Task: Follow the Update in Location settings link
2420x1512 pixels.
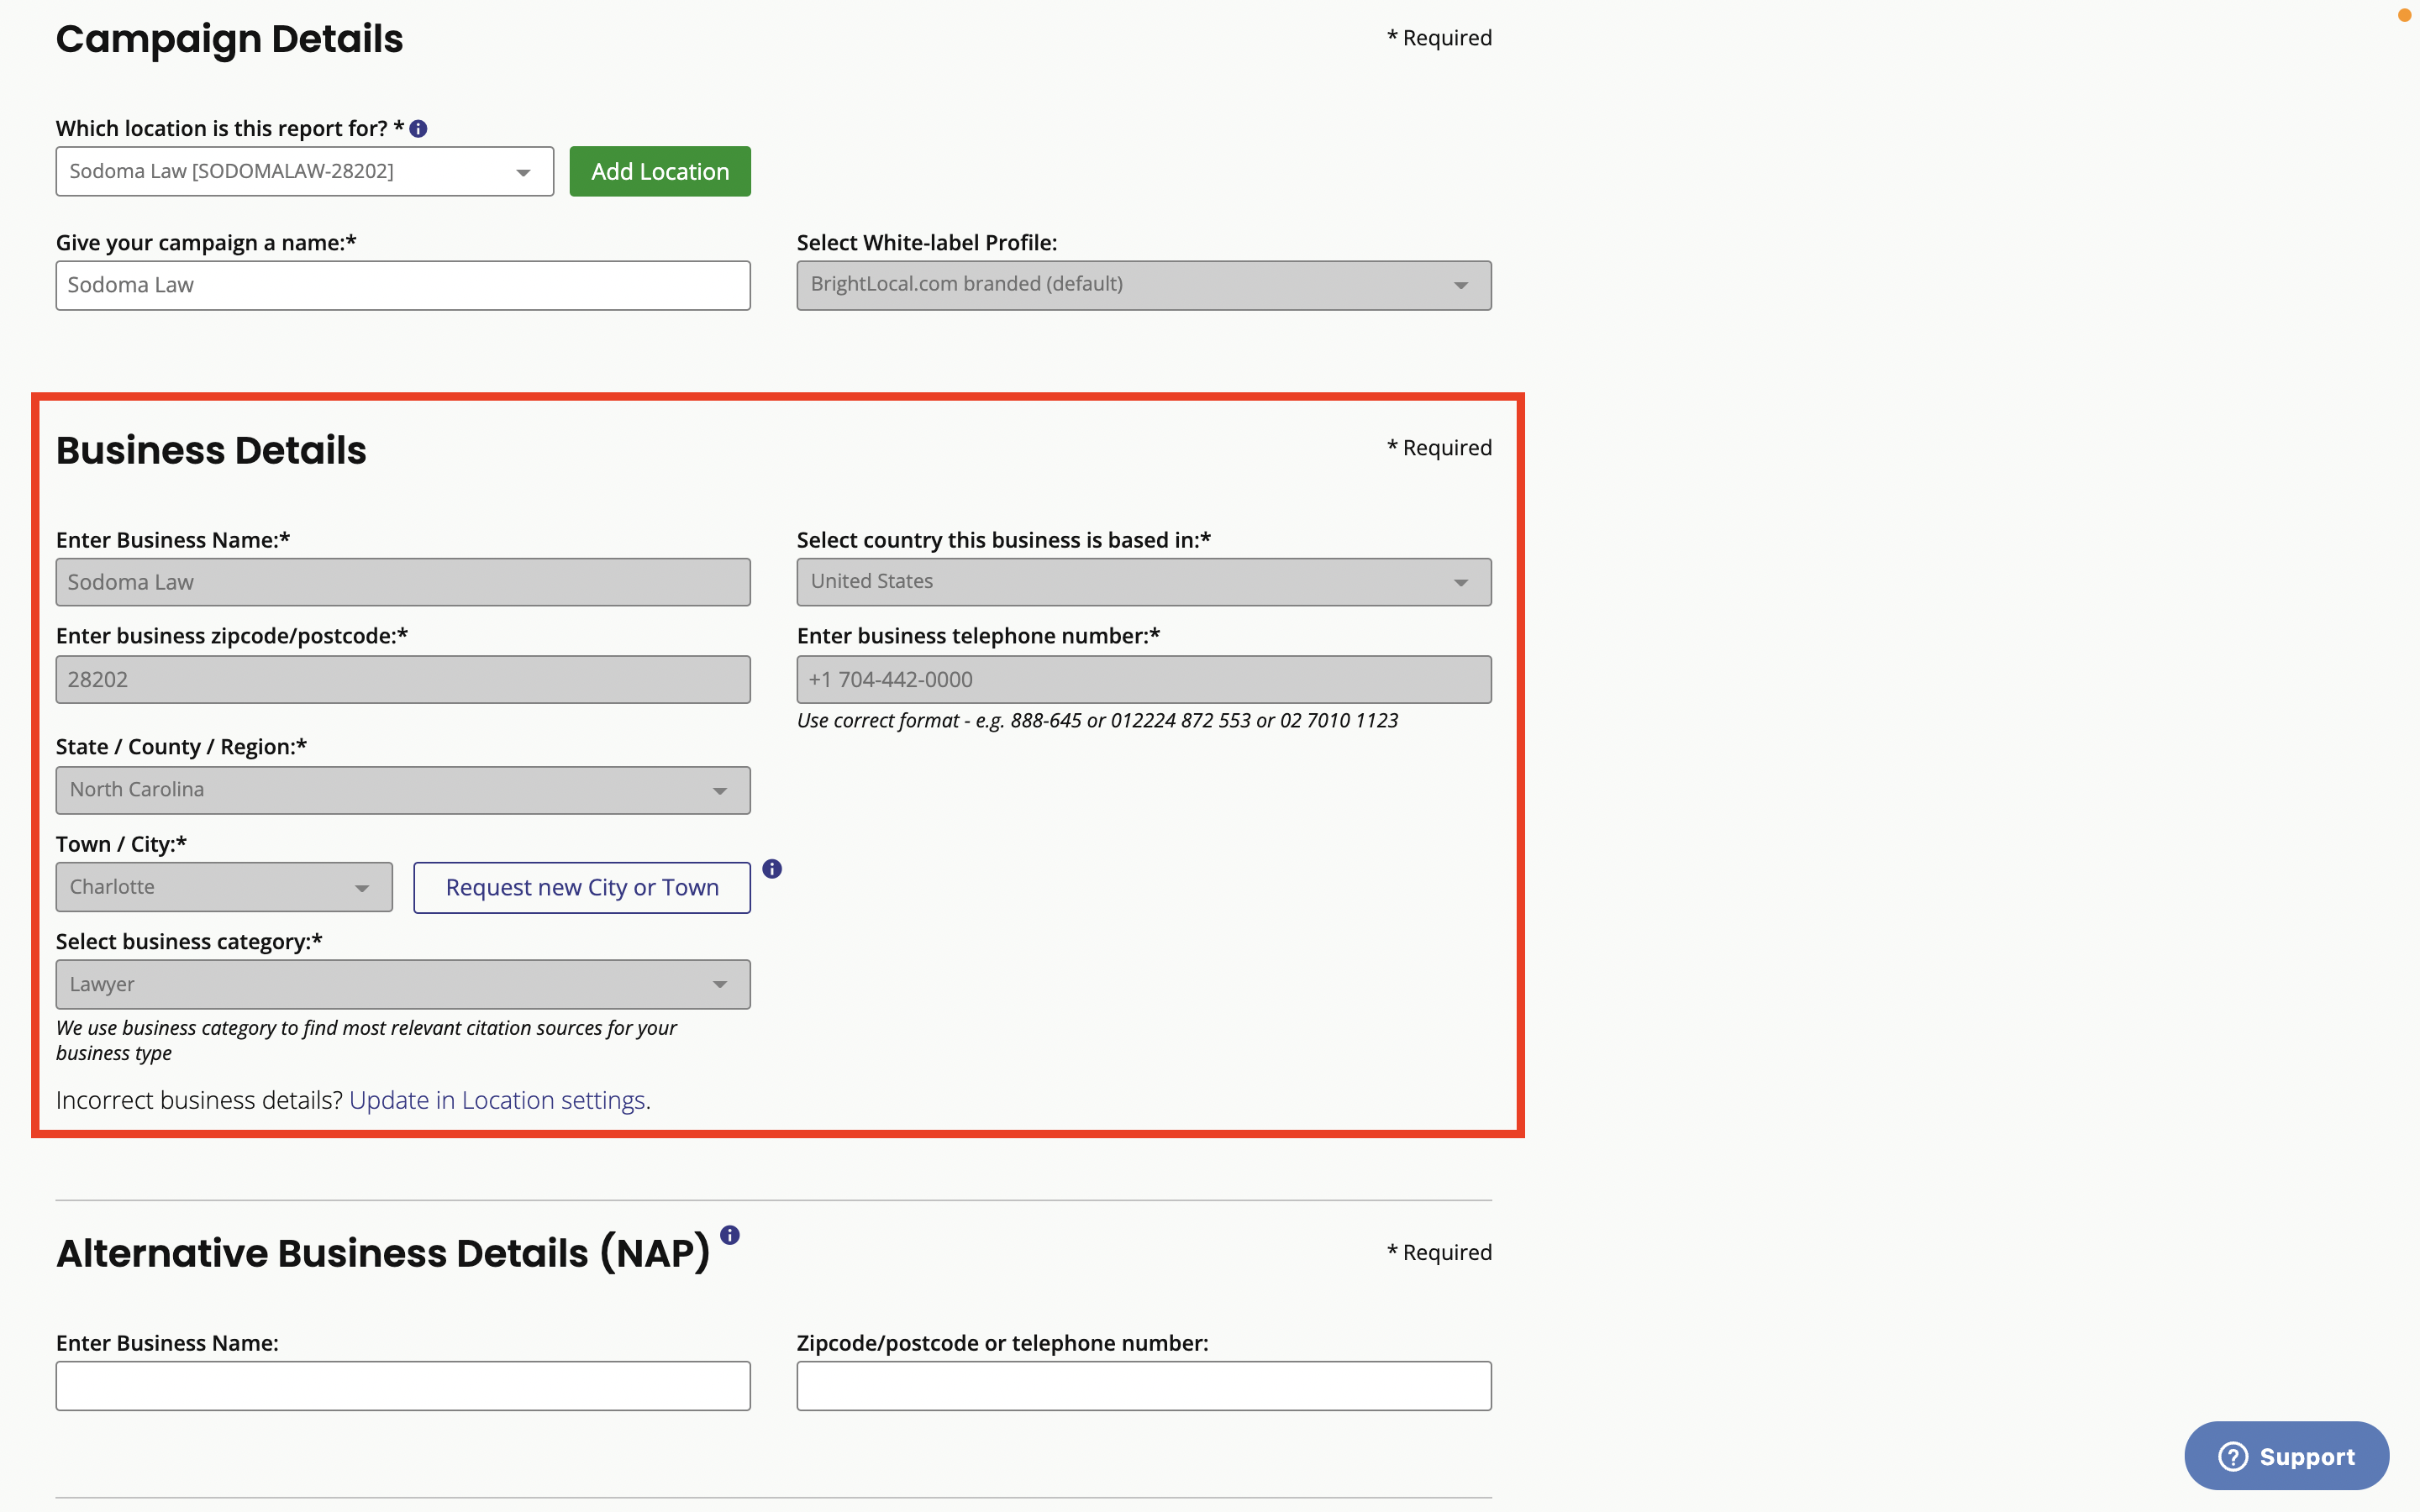Action: click(x=500, y=1100)
